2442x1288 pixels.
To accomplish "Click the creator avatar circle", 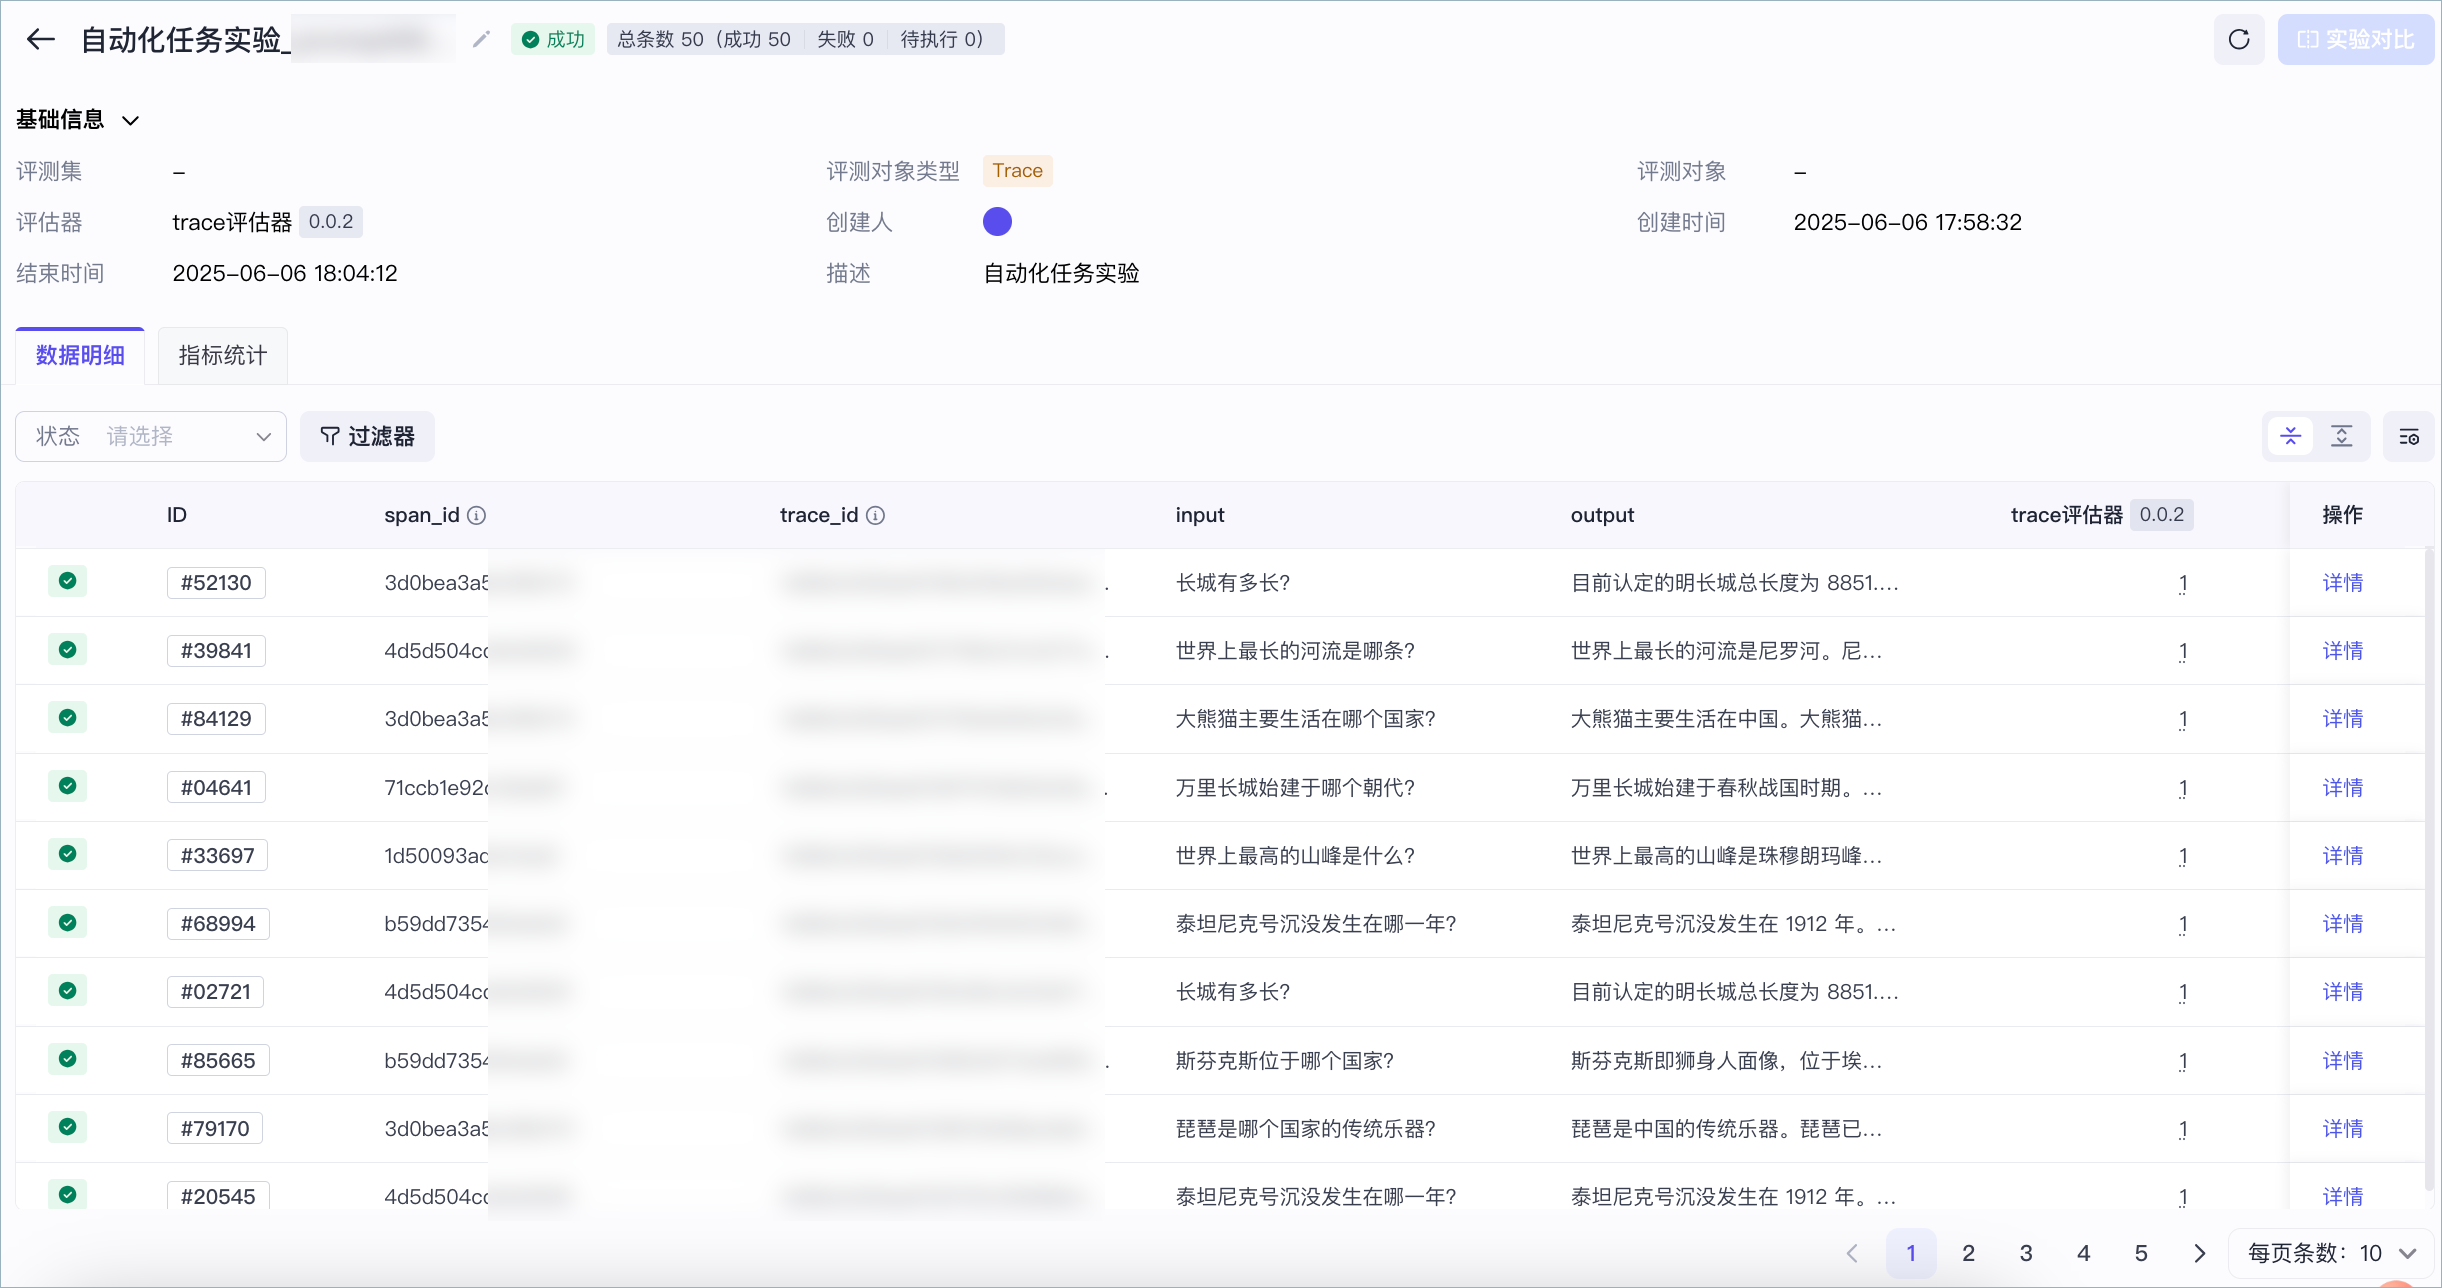I will coord(997,221).
